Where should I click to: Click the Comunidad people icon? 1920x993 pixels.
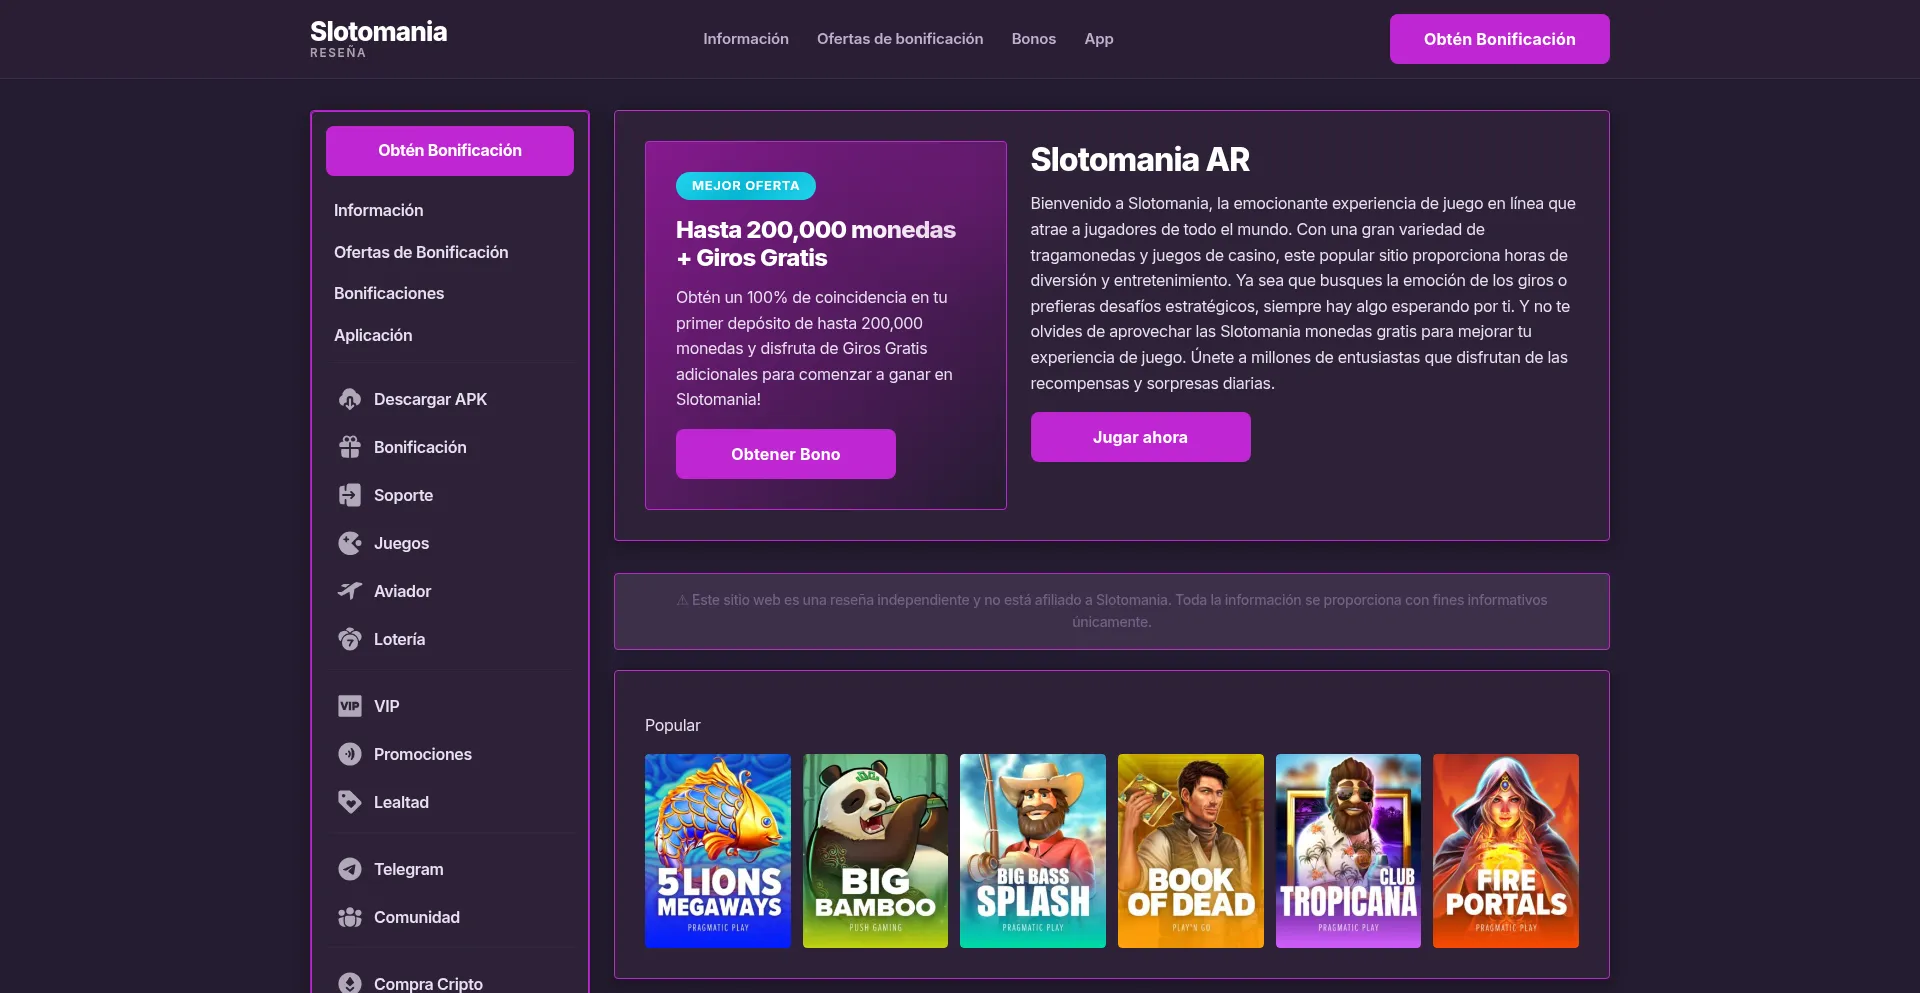(349, 917)
